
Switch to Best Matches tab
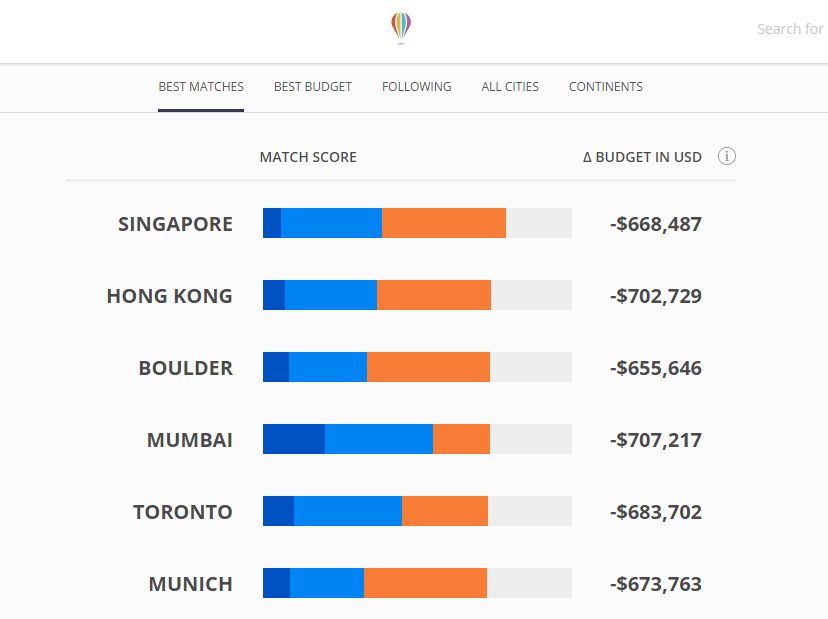coord(201,87)
